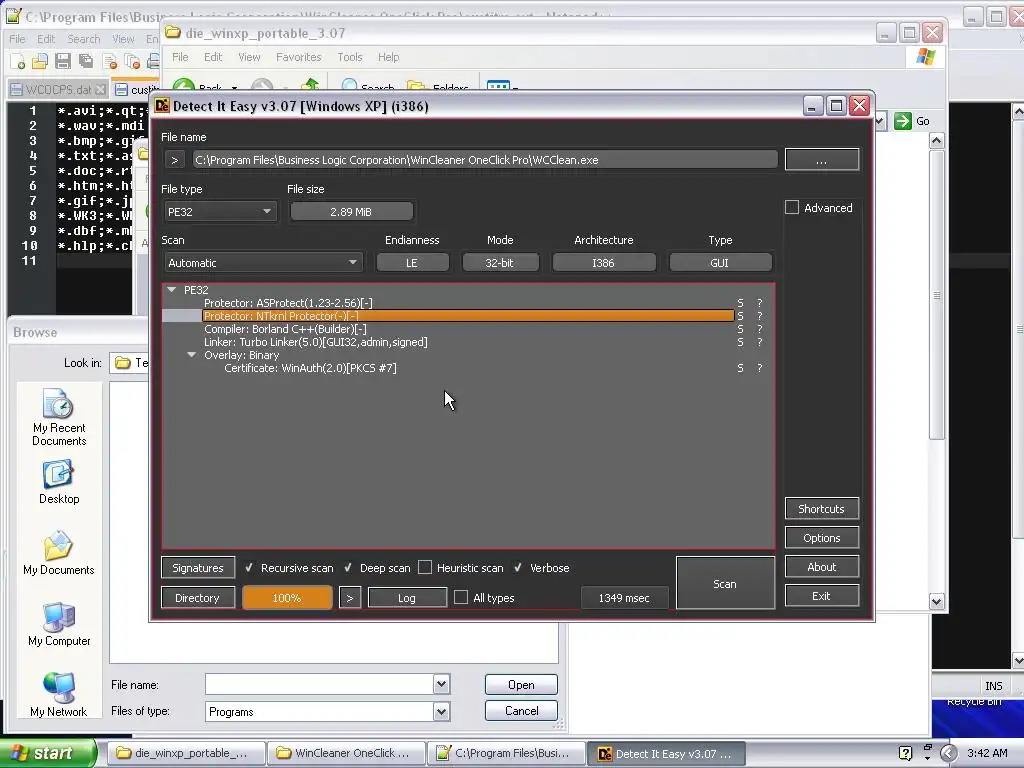This screenshot has width=1024, height=768.
Task: Open the File type PE32 dropdown
Action: tap(220, 212)
